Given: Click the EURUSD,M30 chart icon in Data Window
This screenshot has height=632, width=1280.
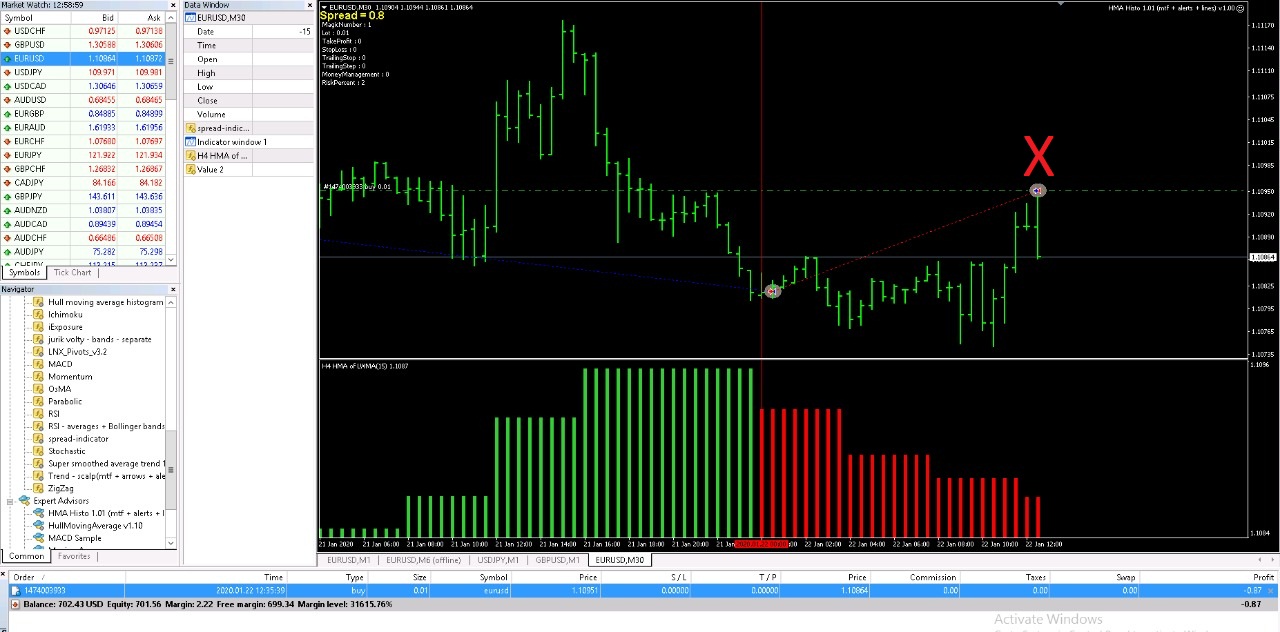Looking at the screenshot, I should coord(191,18).
